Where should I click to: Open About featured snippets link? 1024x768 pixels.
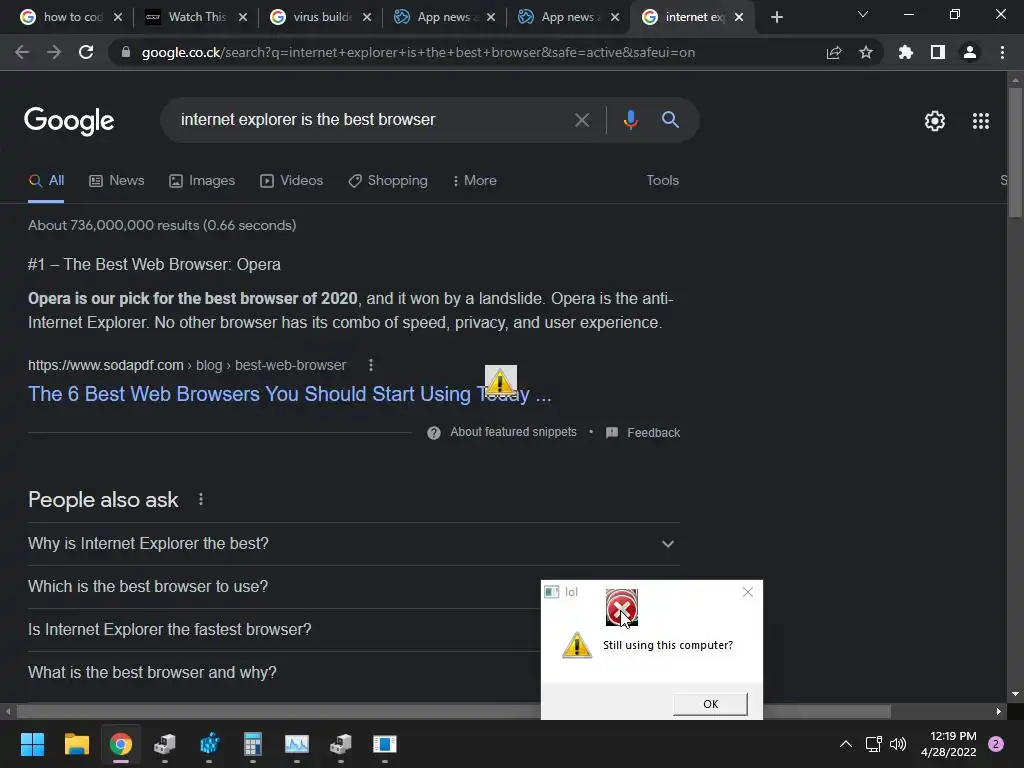point(513,432)
